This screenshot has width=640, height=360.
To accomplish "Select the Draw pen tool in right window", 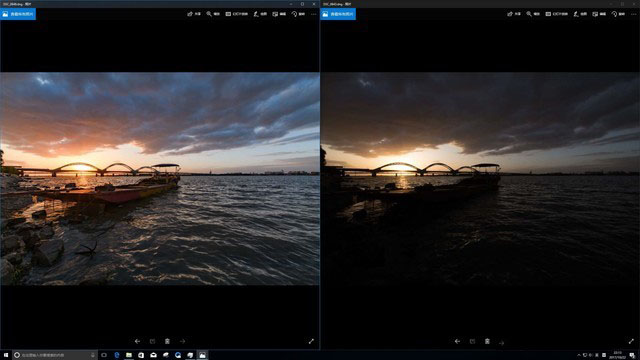I will 580,14.
